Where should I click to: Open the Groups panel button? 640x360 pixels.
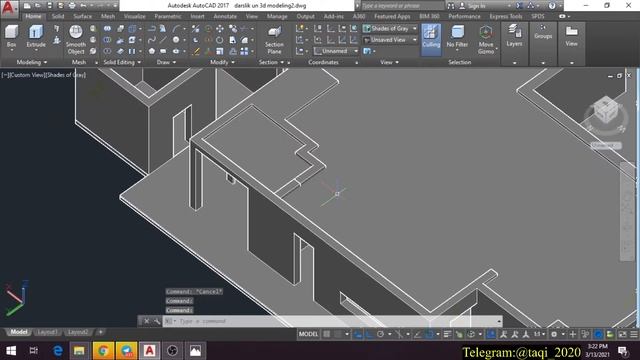(x=543, y=32)
